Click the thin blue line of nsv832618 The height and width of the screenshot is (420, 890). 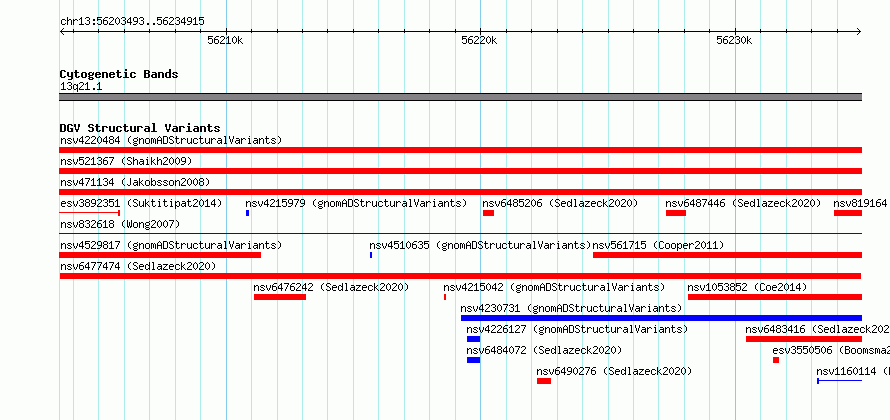[460, 234]
